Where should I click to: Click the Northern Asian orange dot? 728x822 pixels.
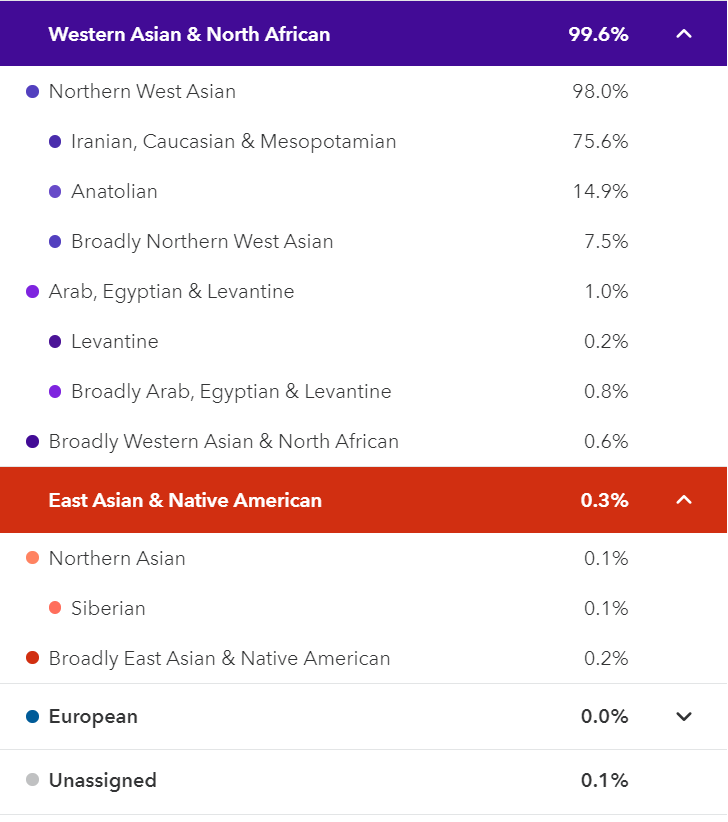click(32, 558)
